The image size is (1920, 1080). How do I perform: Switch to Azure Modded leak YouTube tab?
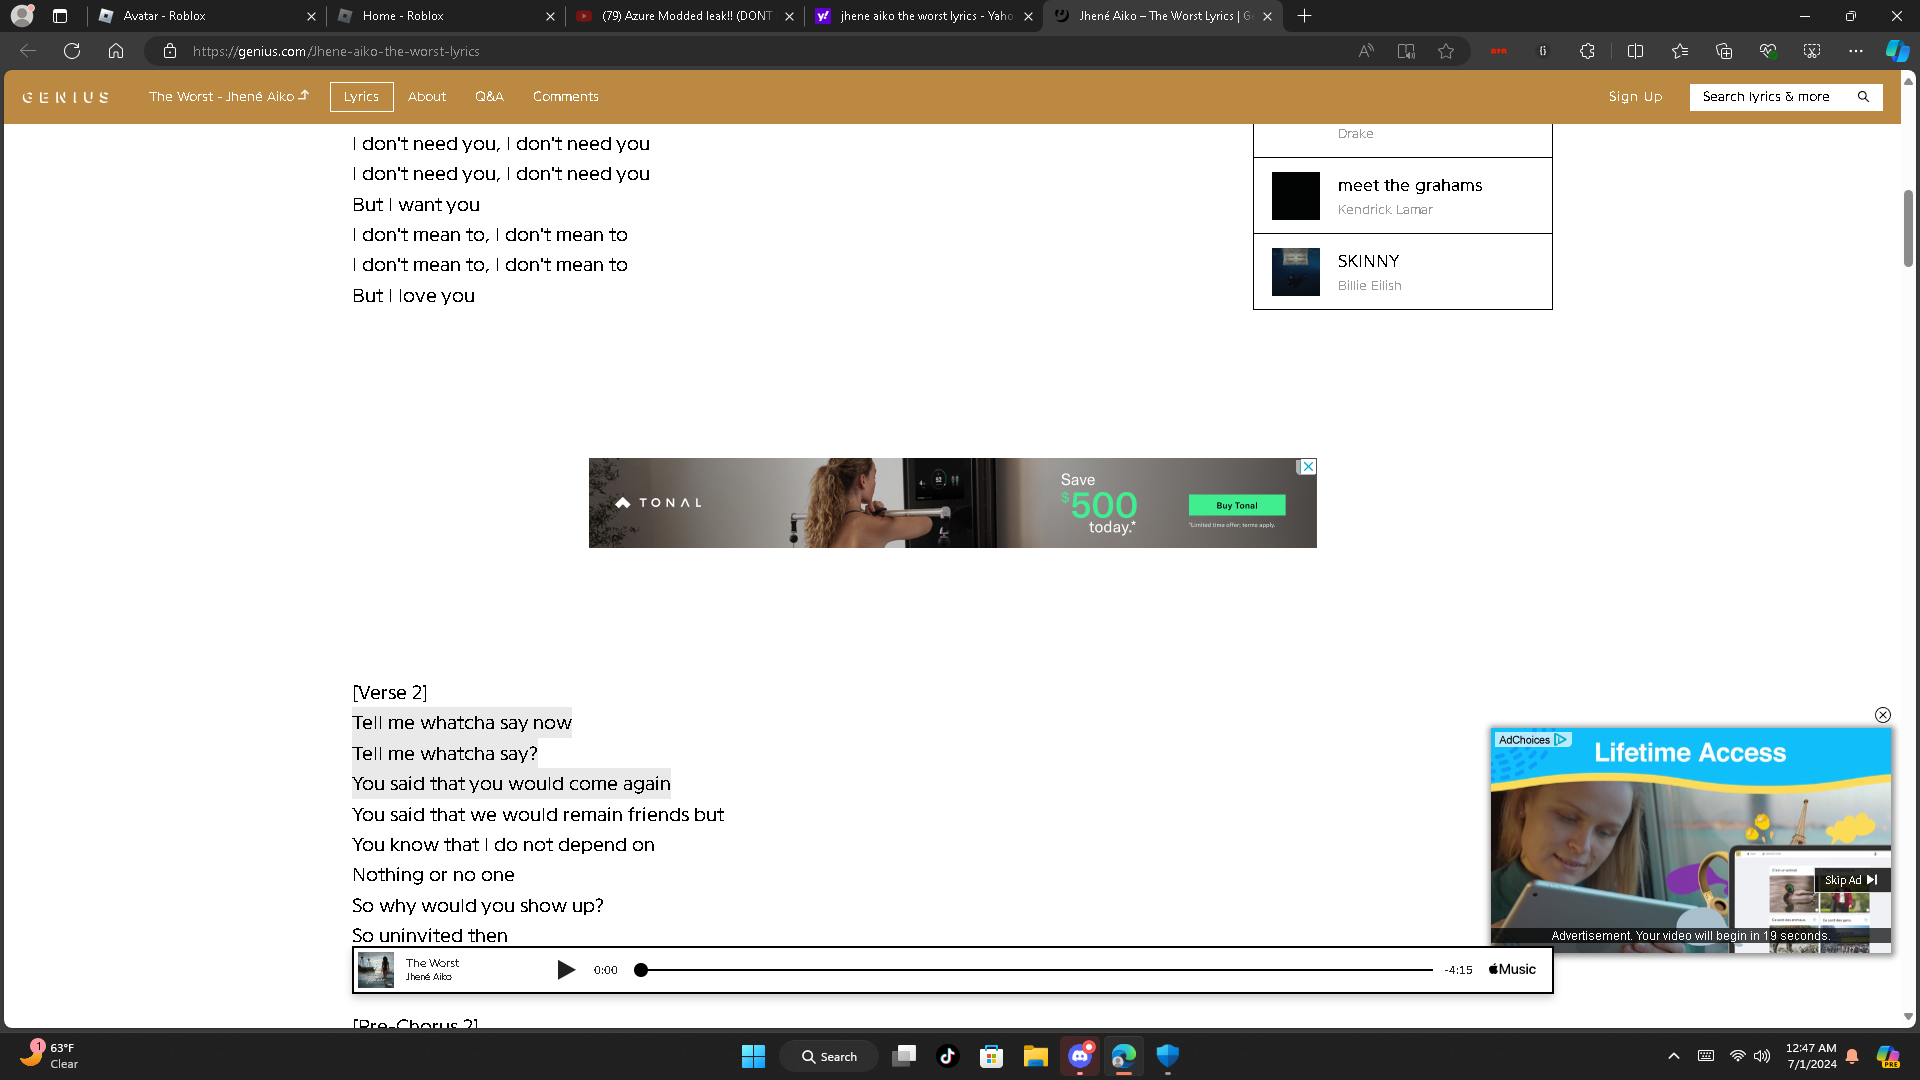(684, 16)
